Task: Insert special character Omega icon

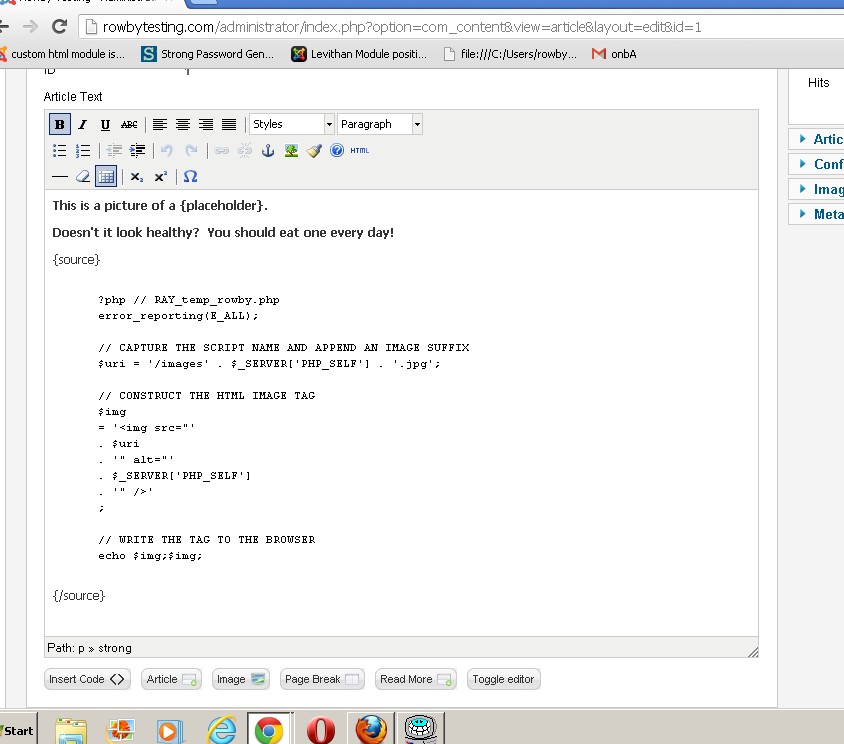Action: click(x=190, y=177)
